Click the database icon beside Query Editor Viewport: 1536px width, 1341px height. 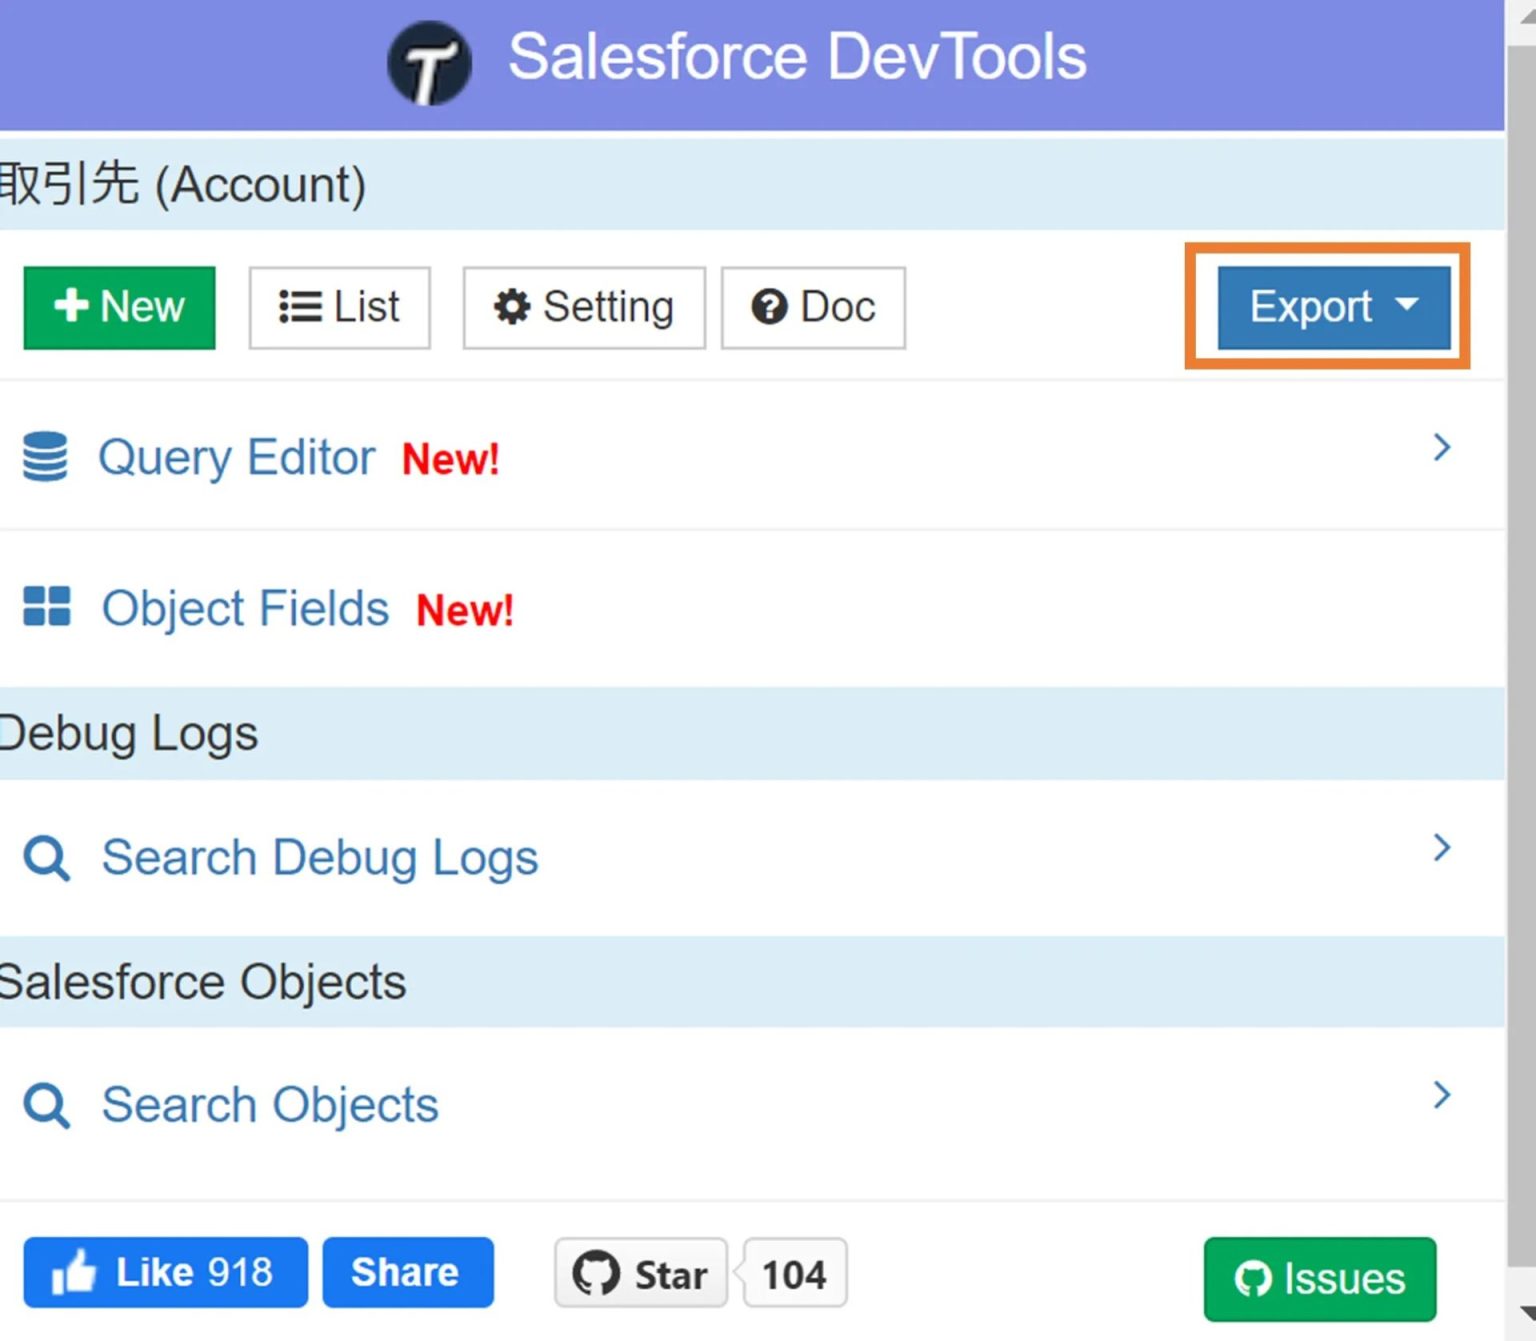coord(45,457)
